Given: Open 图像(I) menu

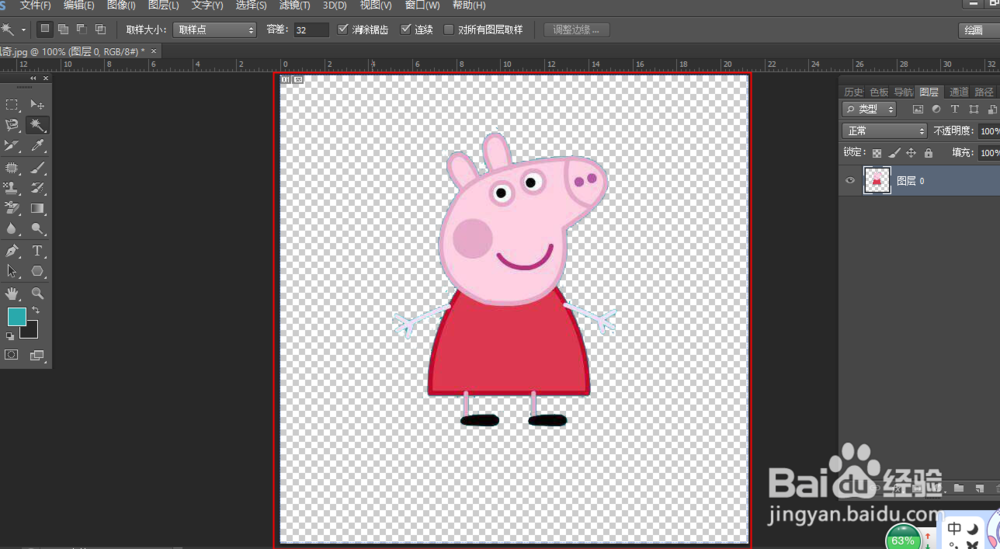Looking at the screenshot, I should tap(121, 6).
